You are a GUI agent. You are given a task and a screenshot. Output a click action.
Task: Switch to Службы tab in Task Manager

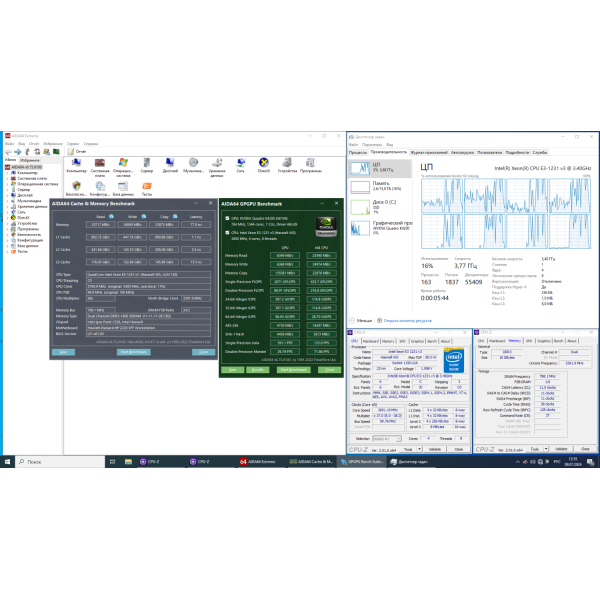[540, 152]
